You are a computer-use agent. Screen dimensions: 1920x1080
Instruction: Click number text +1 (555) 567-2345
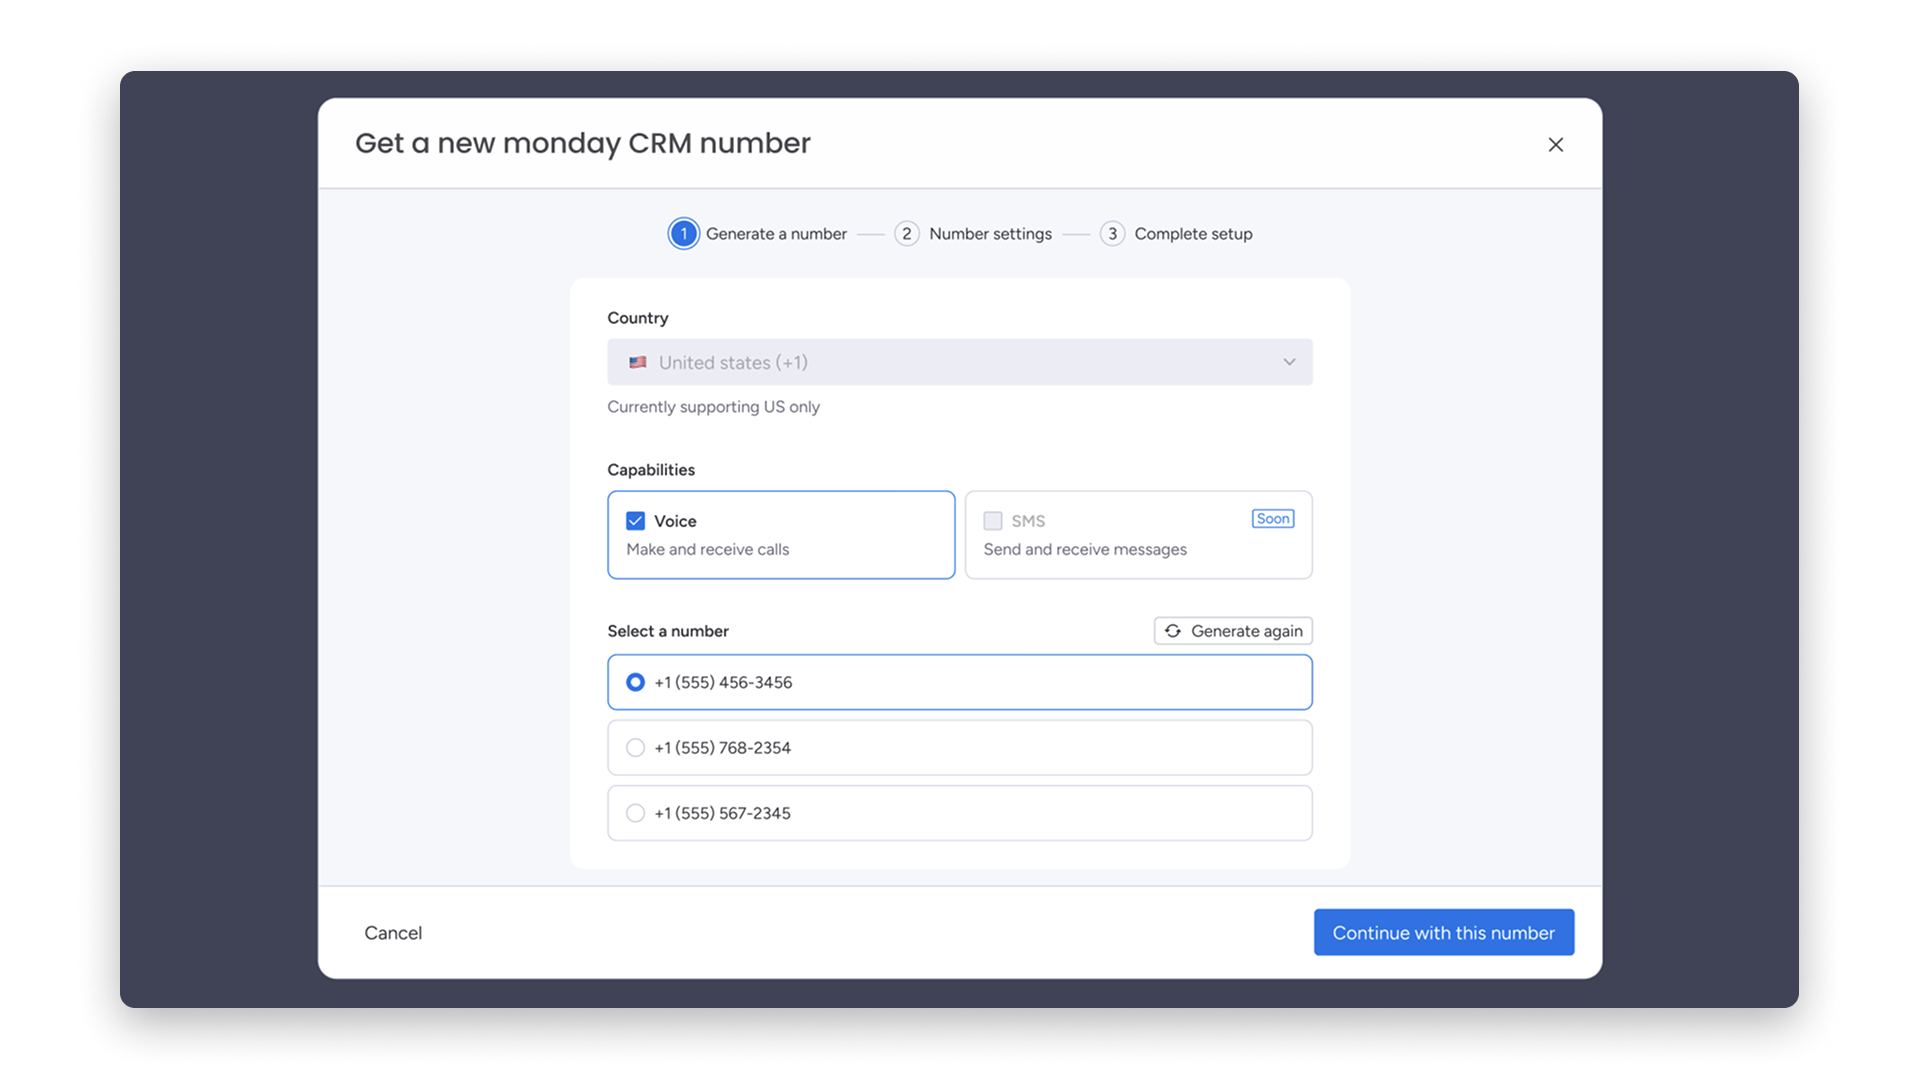(722, 813)
